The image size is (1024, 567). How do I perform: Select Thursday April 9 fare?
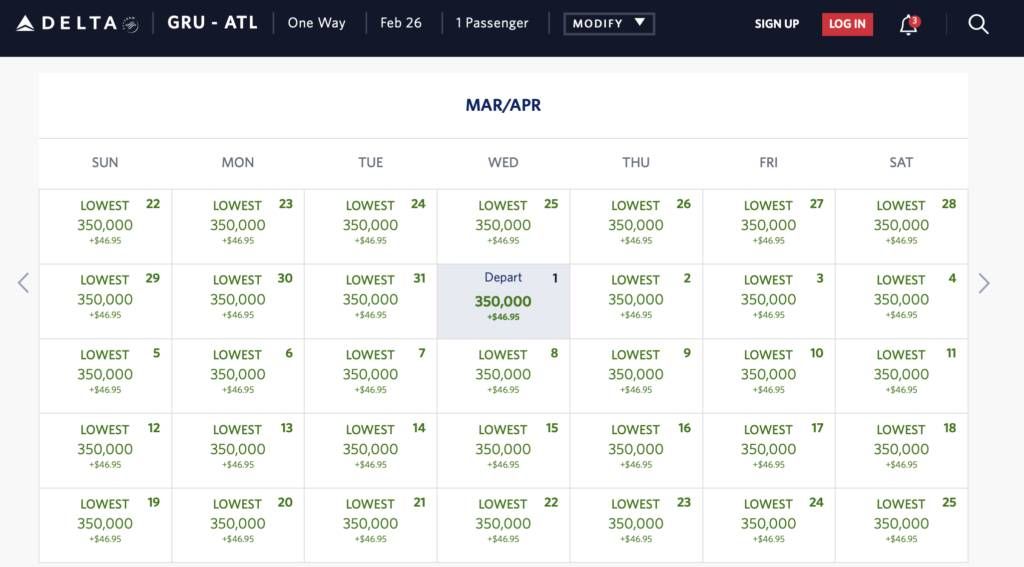[x=636, y=376]
